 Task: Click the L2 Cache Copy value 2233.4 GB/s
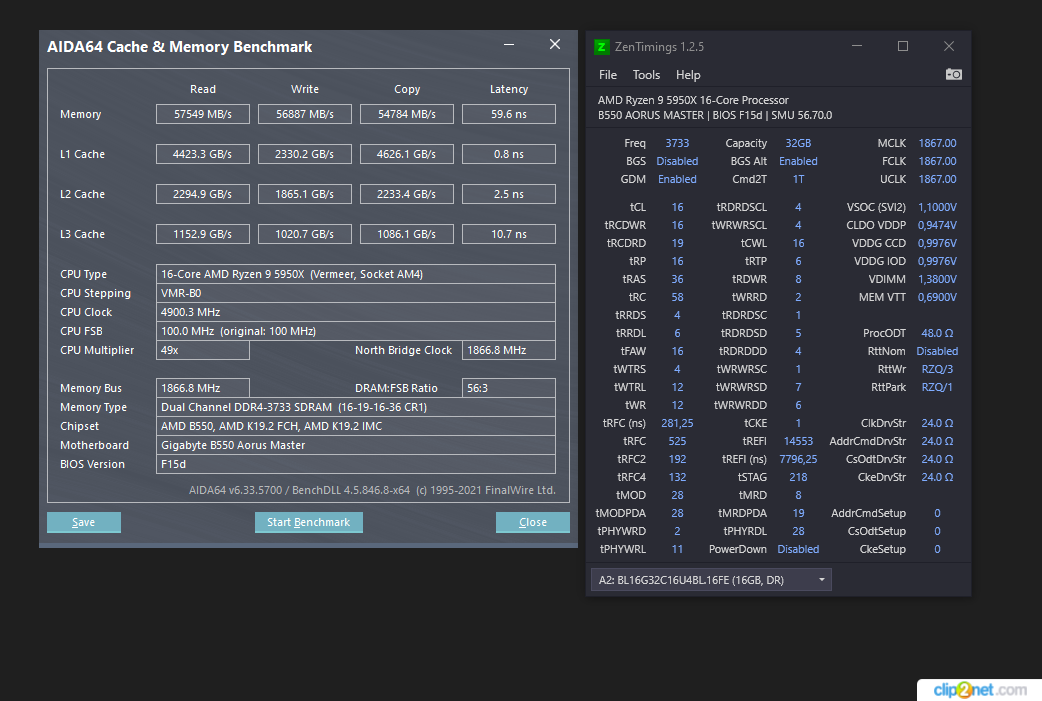[407, 194]
